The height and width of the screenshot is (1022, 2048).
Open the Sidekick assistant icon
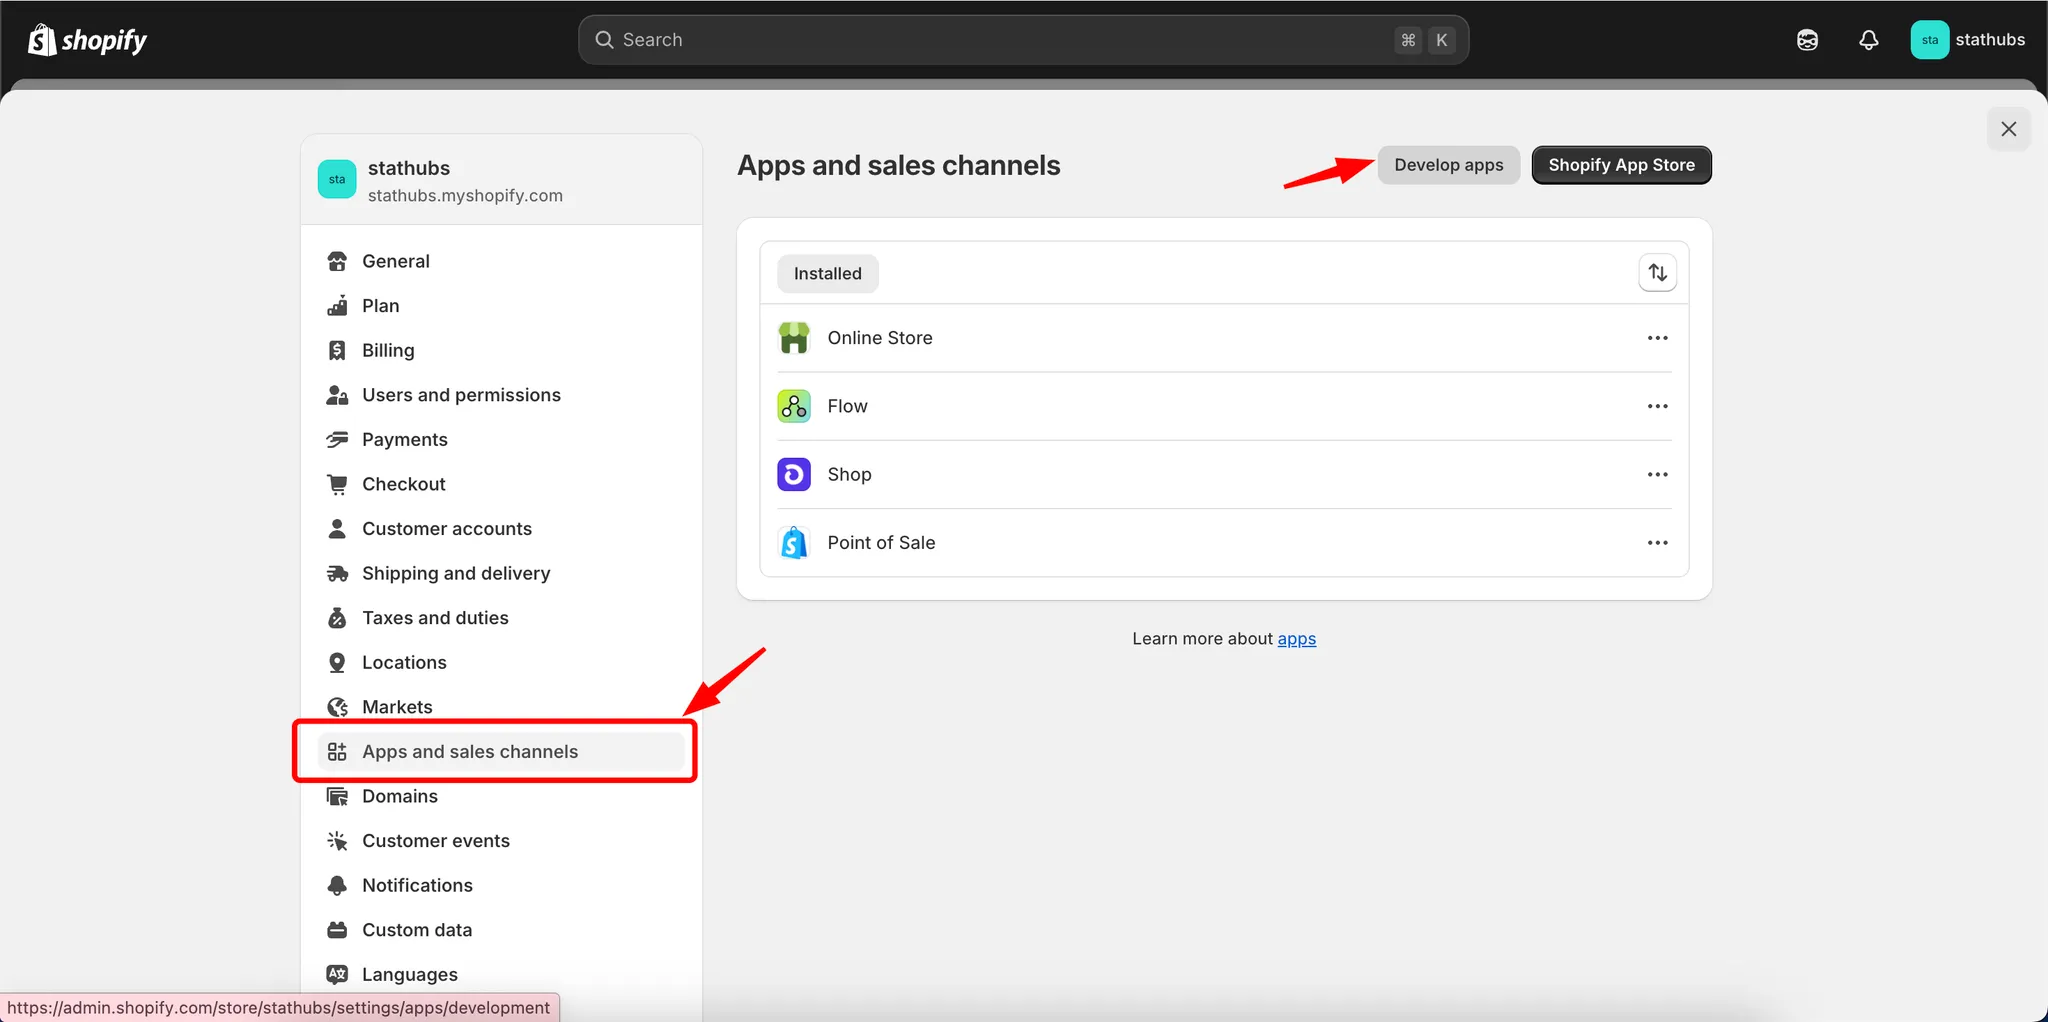pos(1807,40)
